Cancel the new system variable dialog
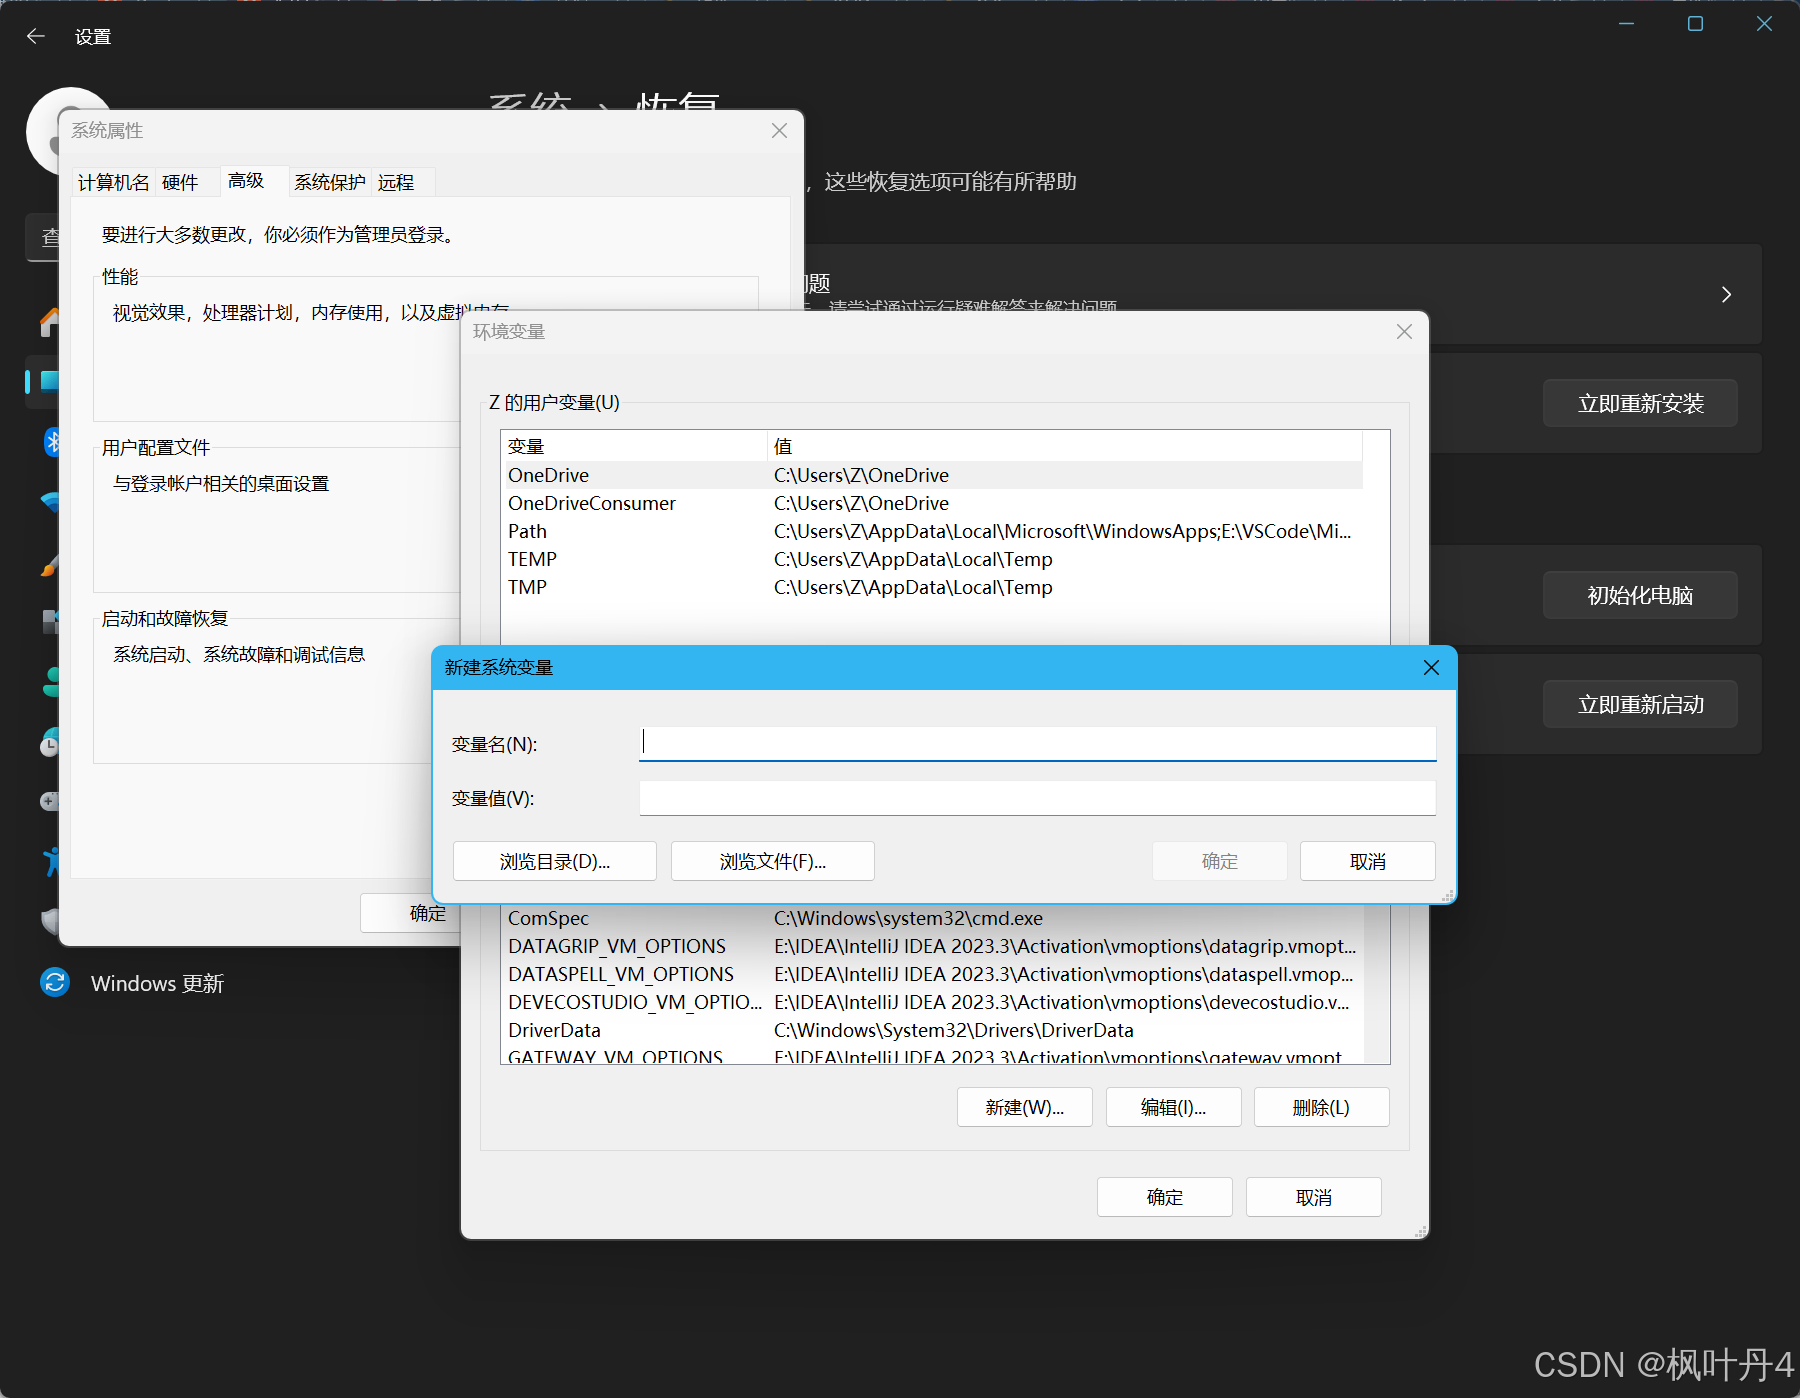 point(1367,861)
